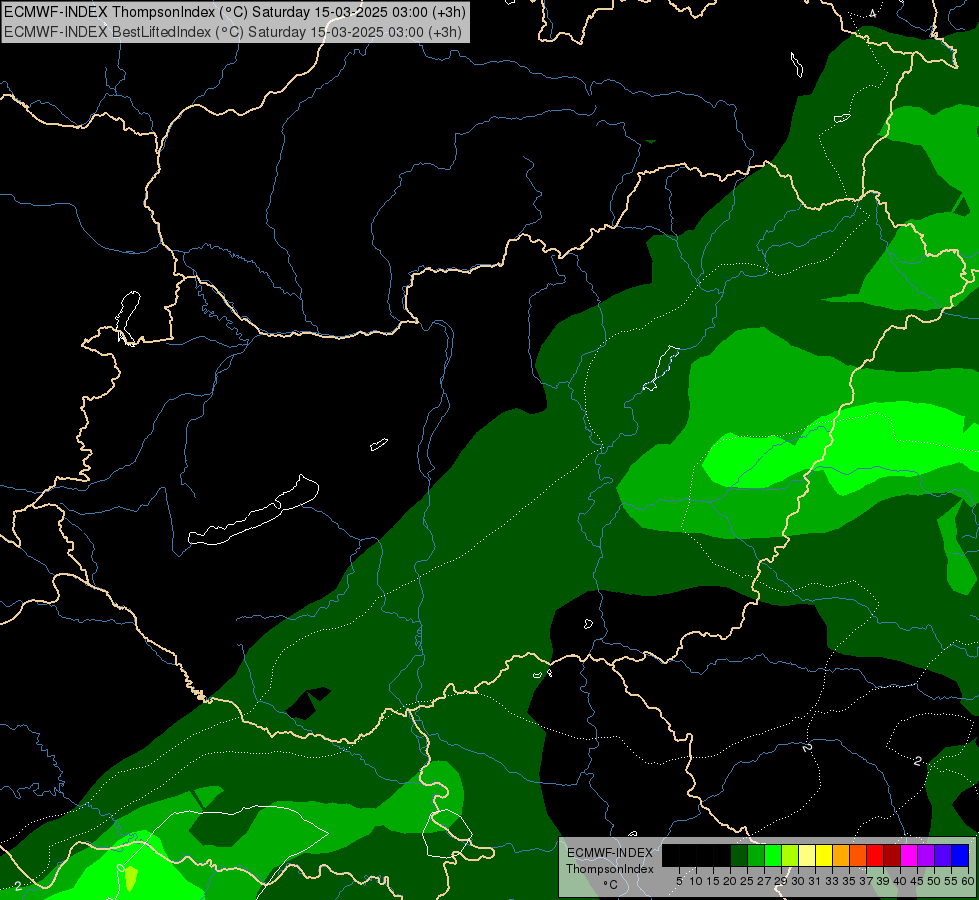Click legend scale value "40"
Viewport: 979px width, 900px height.
(900, 881)
